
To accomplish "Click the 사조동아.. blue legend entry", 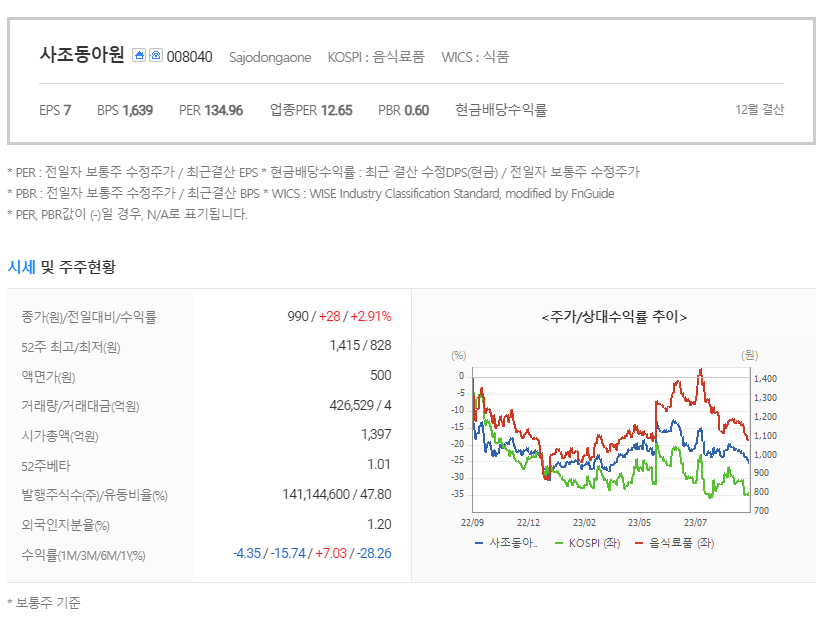I will click(x=506, y=543).
